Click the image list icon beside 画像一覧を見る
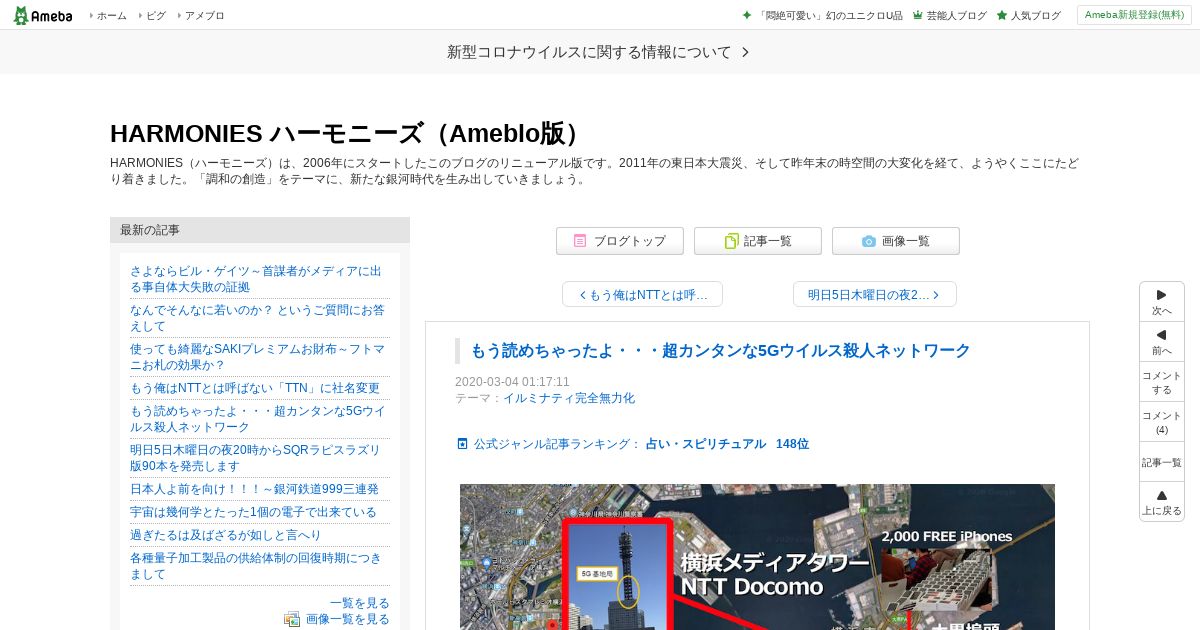 pos(292,619)
